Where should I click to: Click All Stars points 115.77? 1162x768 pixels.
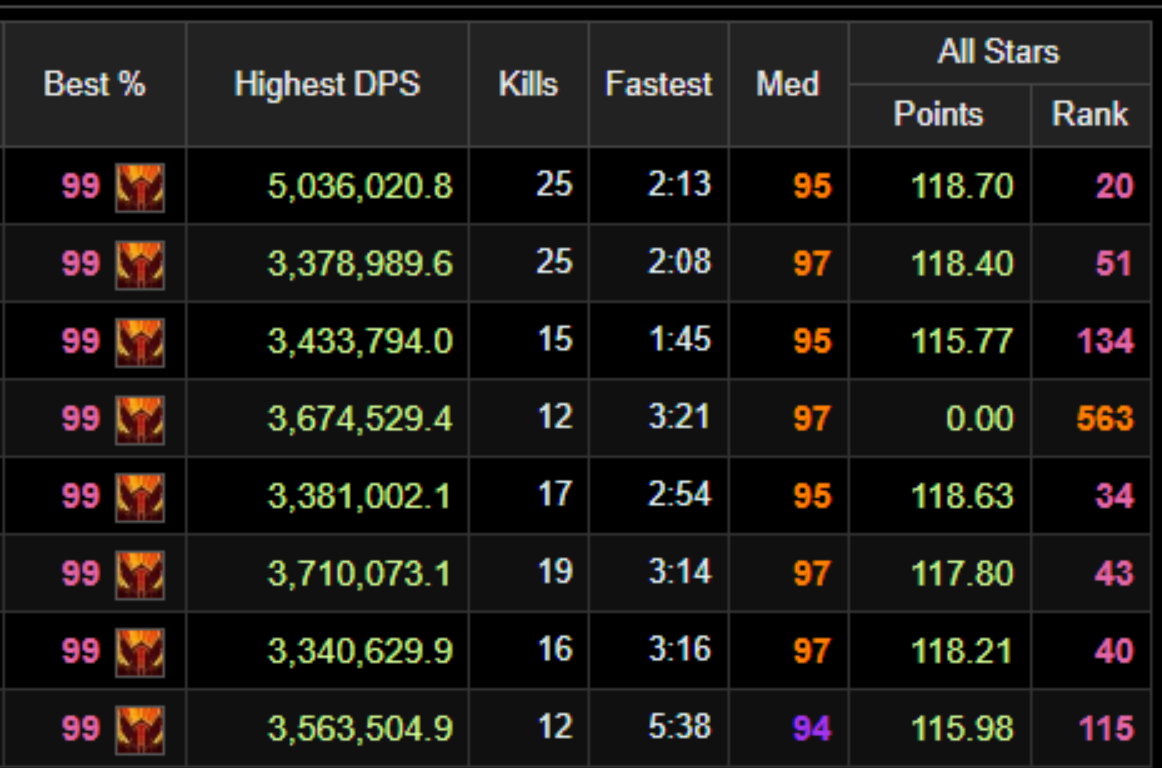962,341
